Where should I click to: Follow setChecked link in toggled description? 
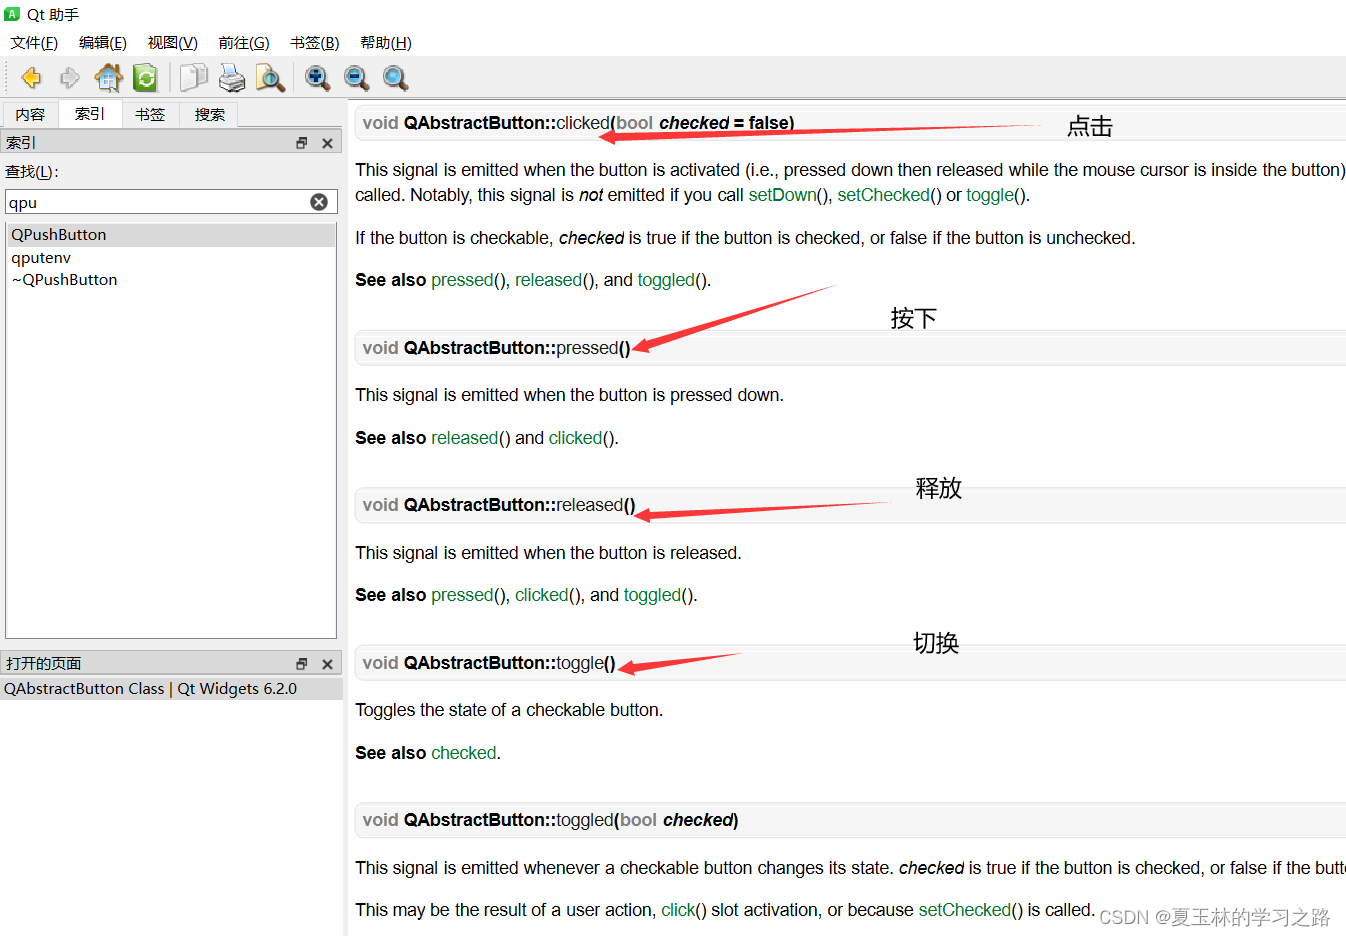[965, 910]
